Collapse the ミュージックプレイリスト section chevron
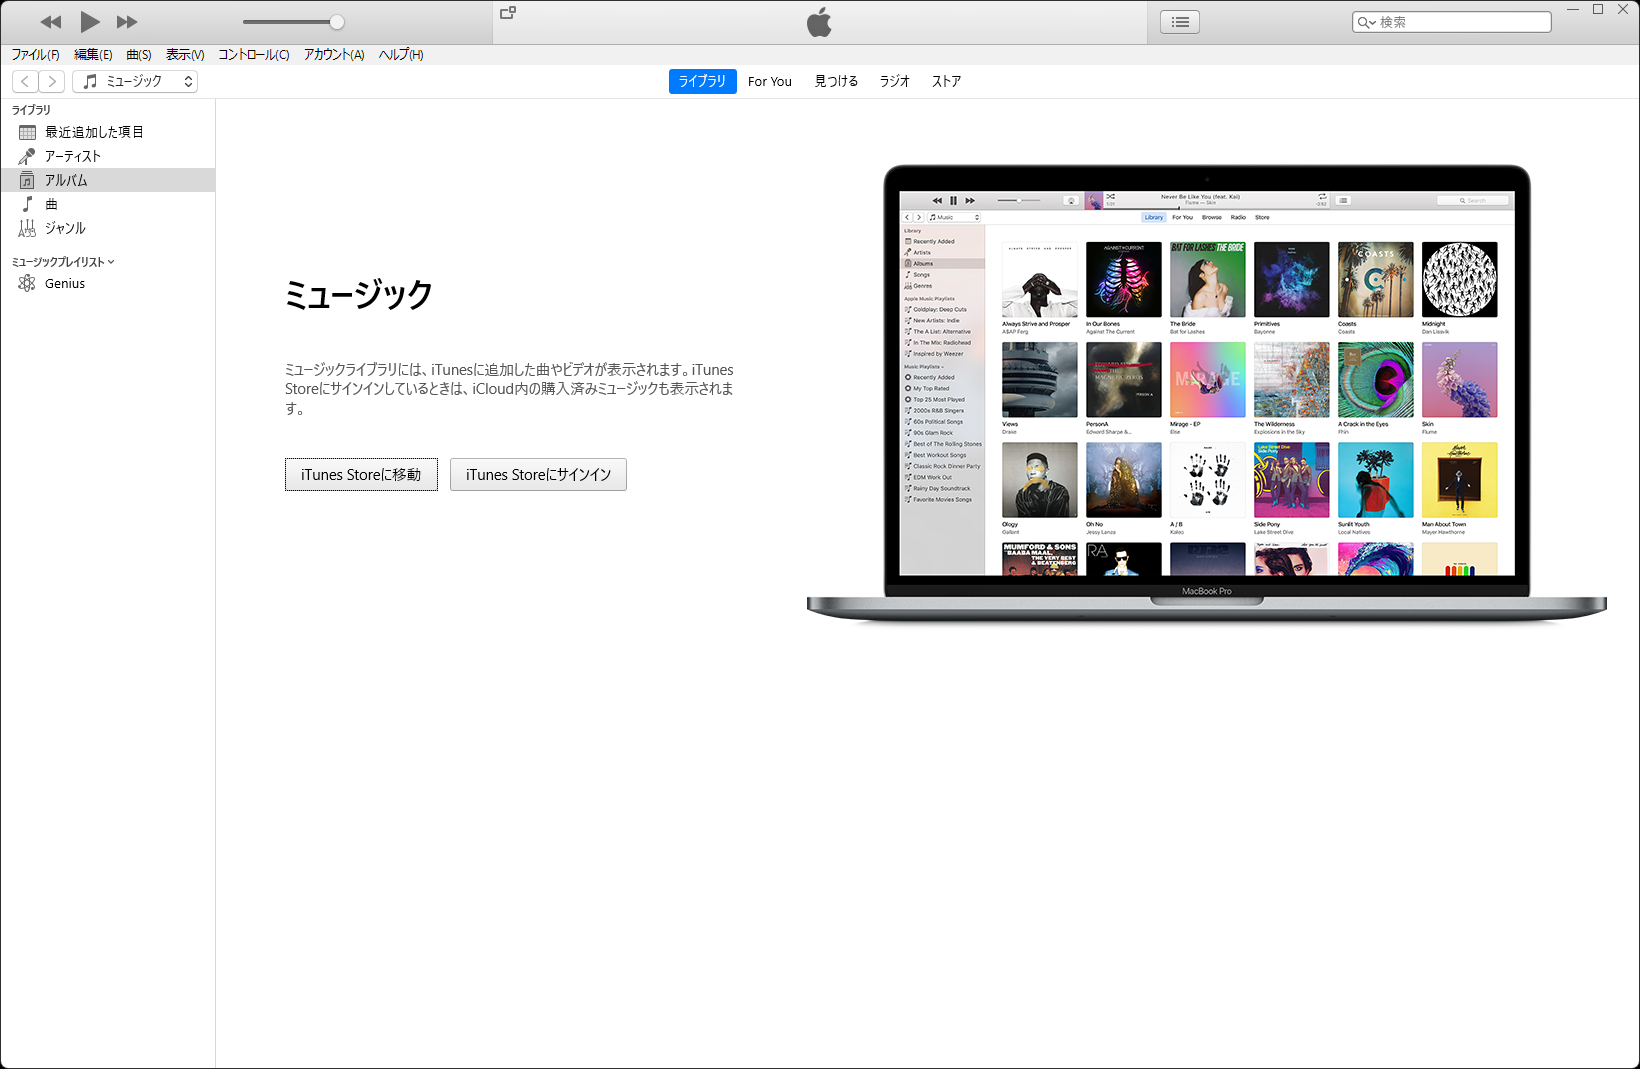The height and width of the screenshot is (1069, 1640). pyautogui.click(x=110, y=261)
